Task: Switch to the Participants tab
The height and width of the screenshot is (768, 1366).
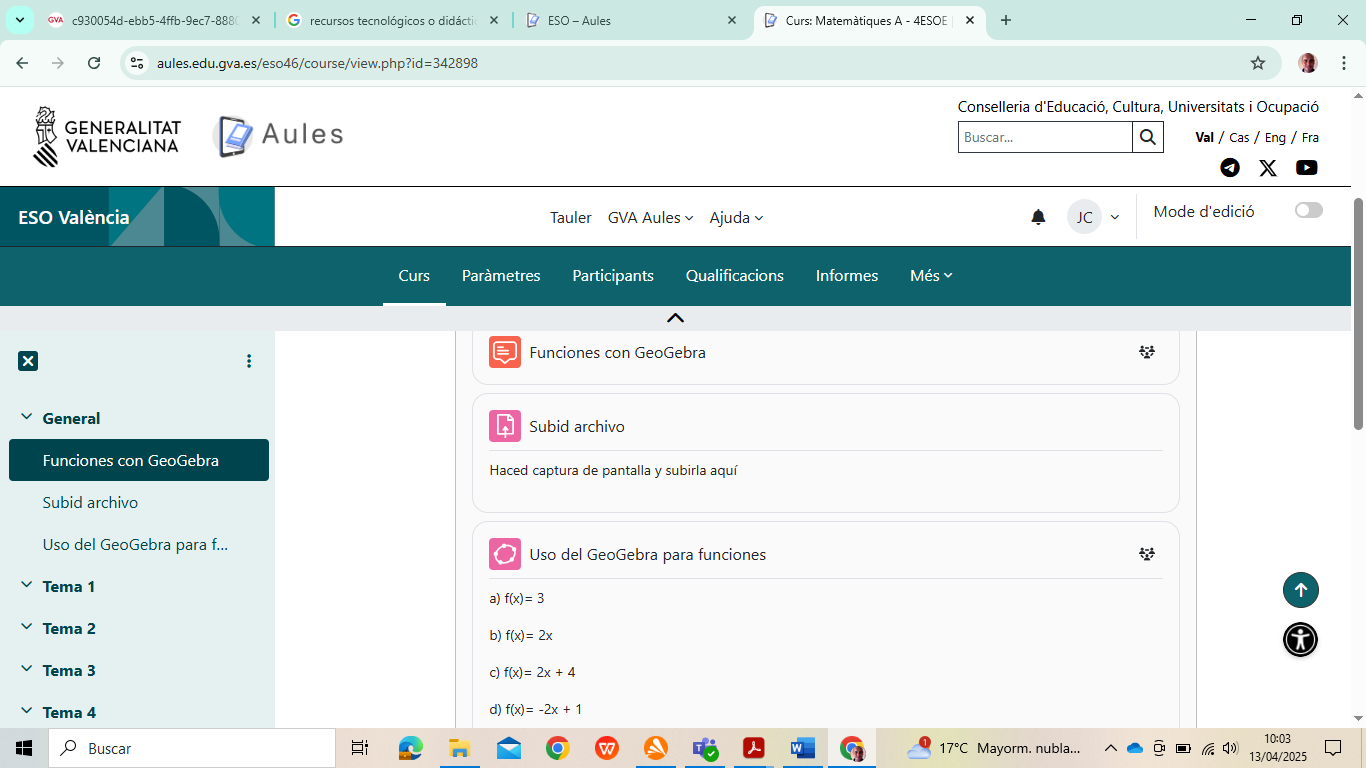Action: tap(613, 276)
